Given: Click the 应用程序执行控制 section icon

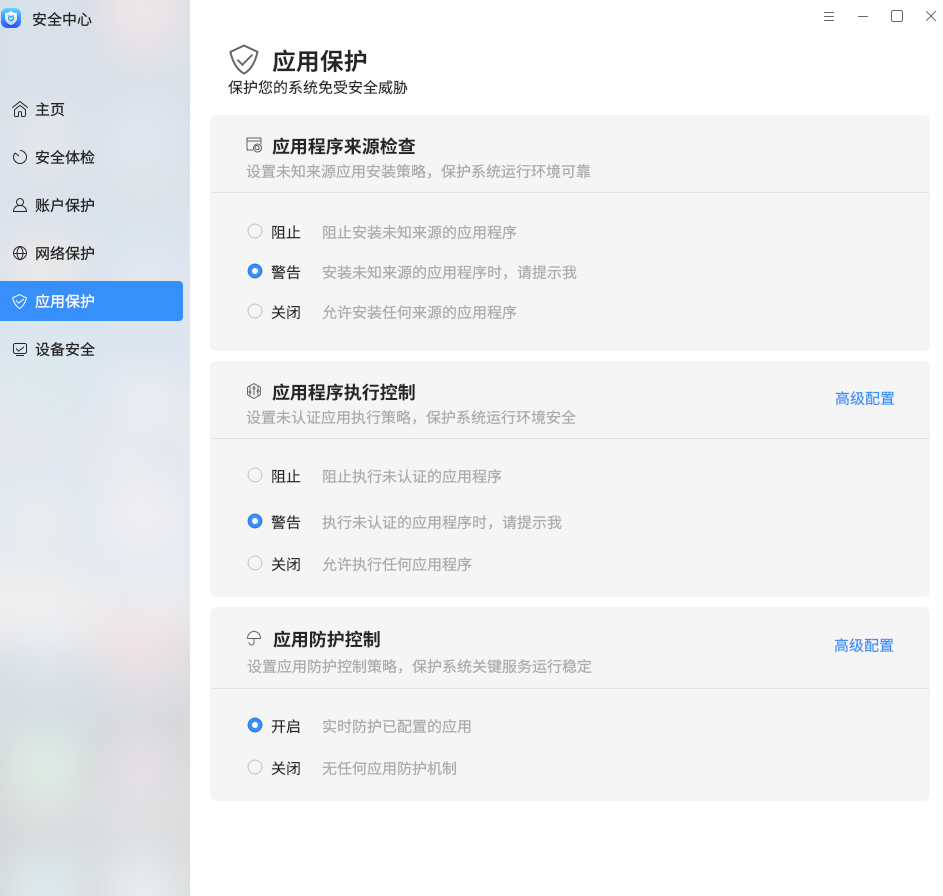Looking at the screenshot, I should coord(254,390).
